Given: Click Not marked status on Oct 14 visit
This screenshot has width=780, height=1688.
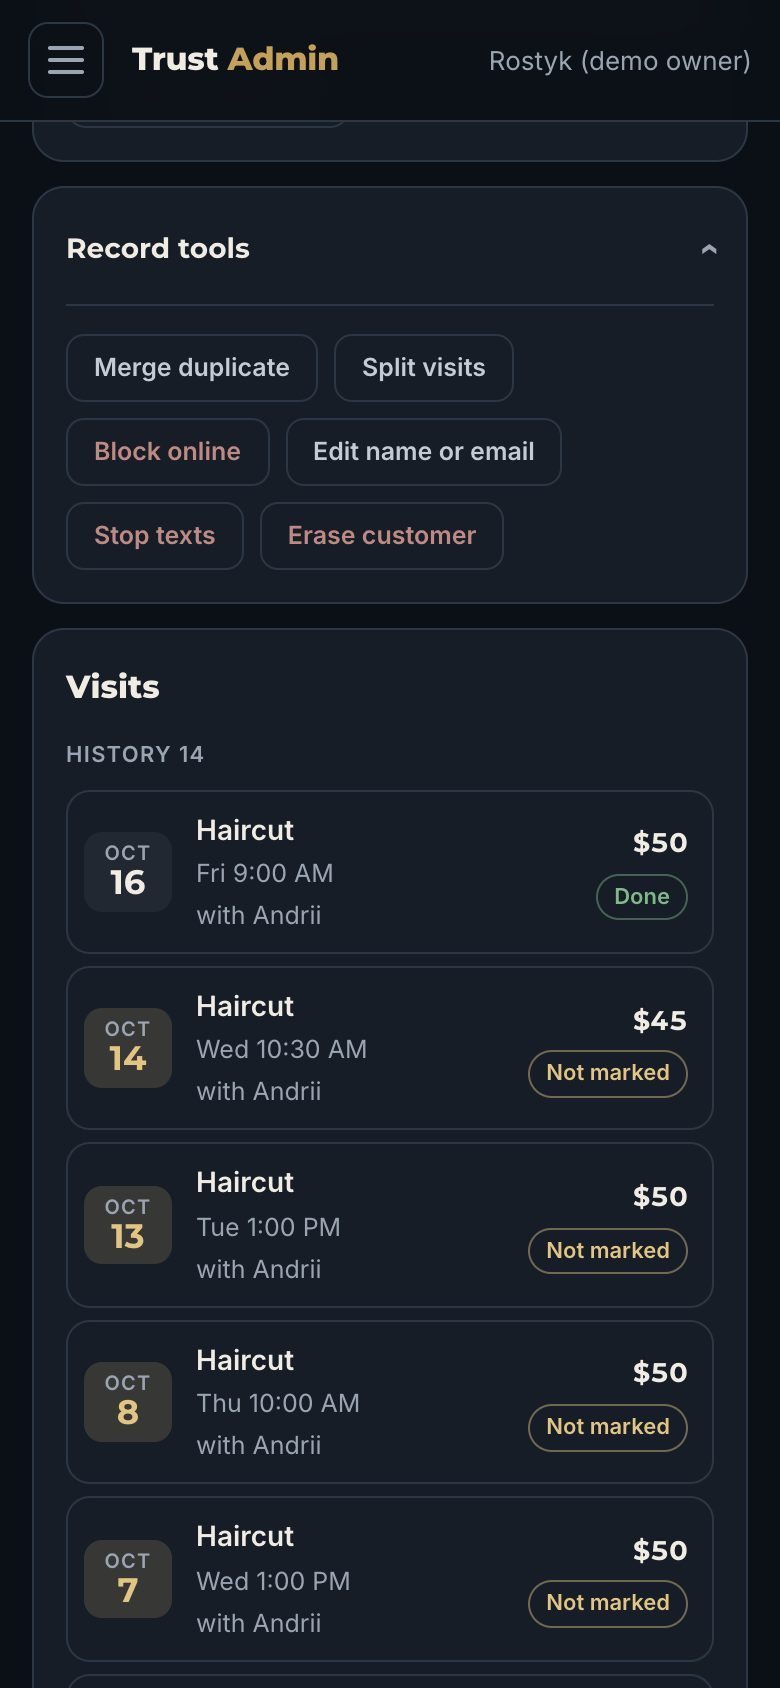Looking at the screenshot, I should pyautogui.click(x=608, y=1073).
